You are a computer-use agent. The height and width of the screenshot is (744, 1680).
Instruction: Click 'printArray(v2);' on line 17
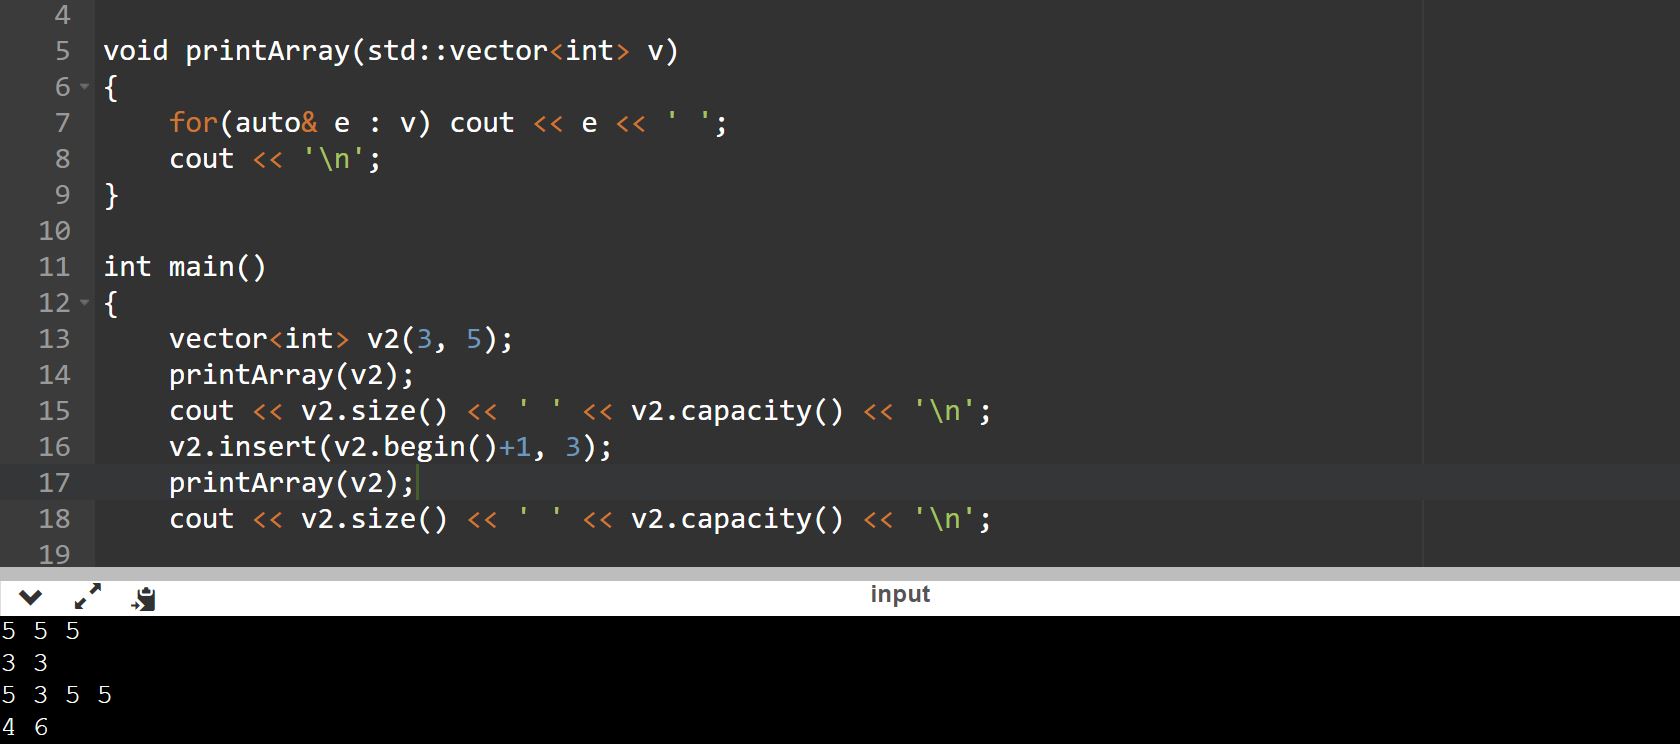[291, 483]
